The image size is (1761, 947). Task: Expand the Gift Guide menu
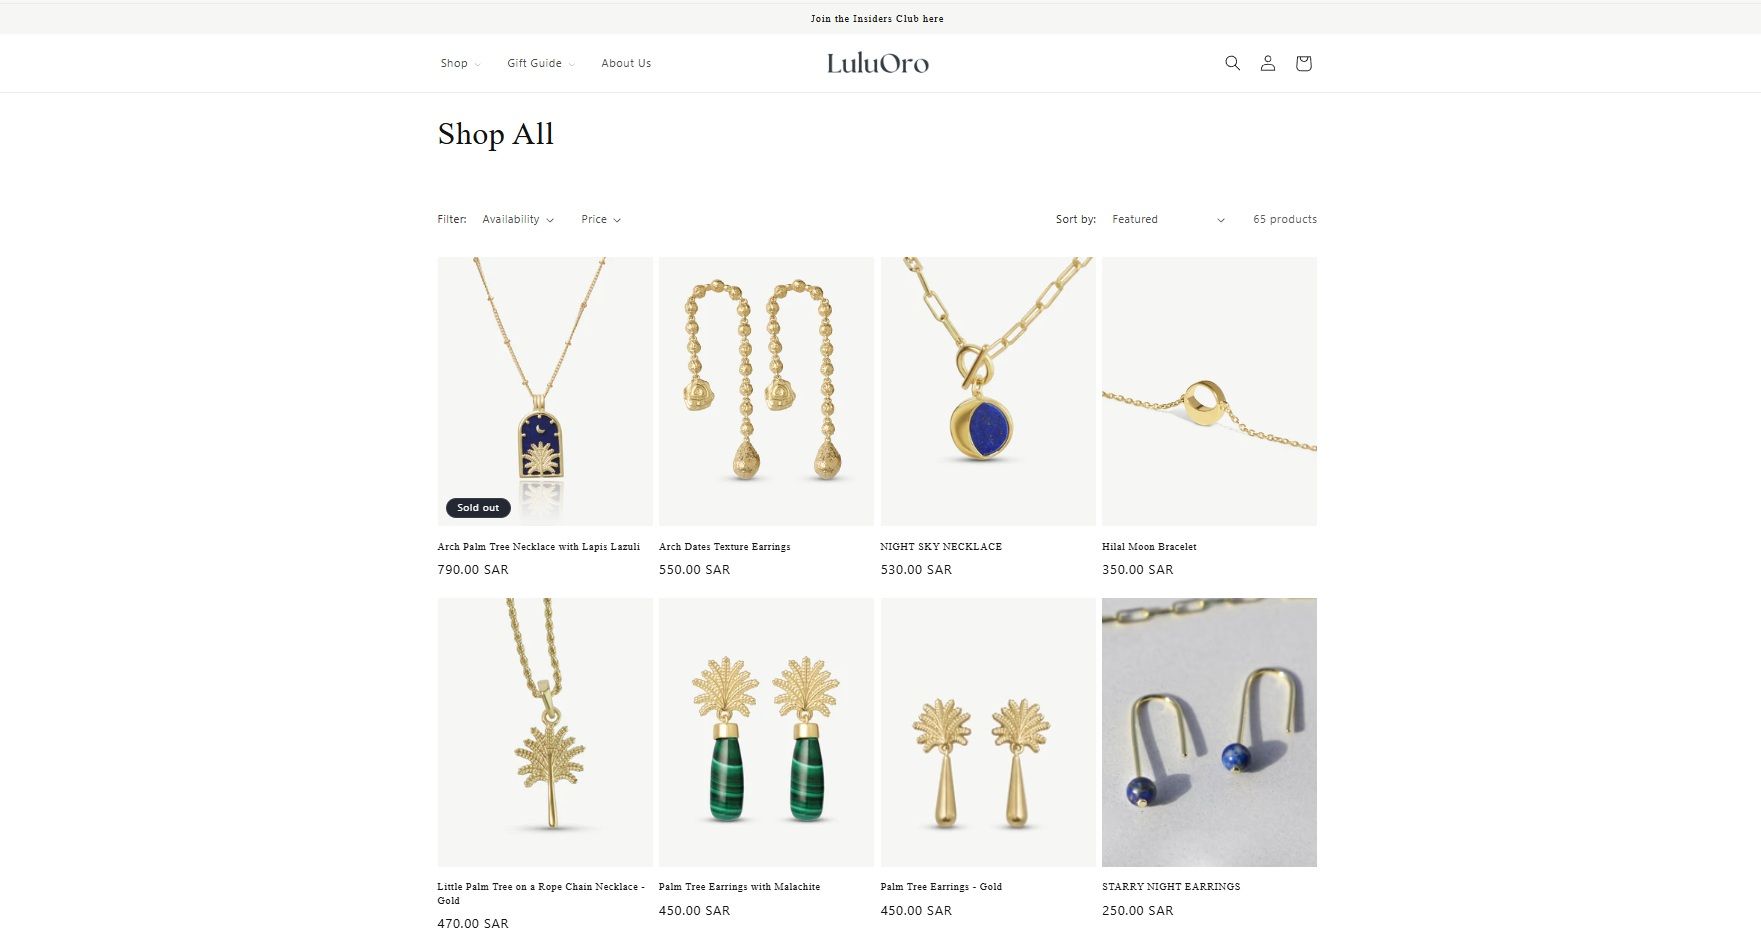[541, 63]
